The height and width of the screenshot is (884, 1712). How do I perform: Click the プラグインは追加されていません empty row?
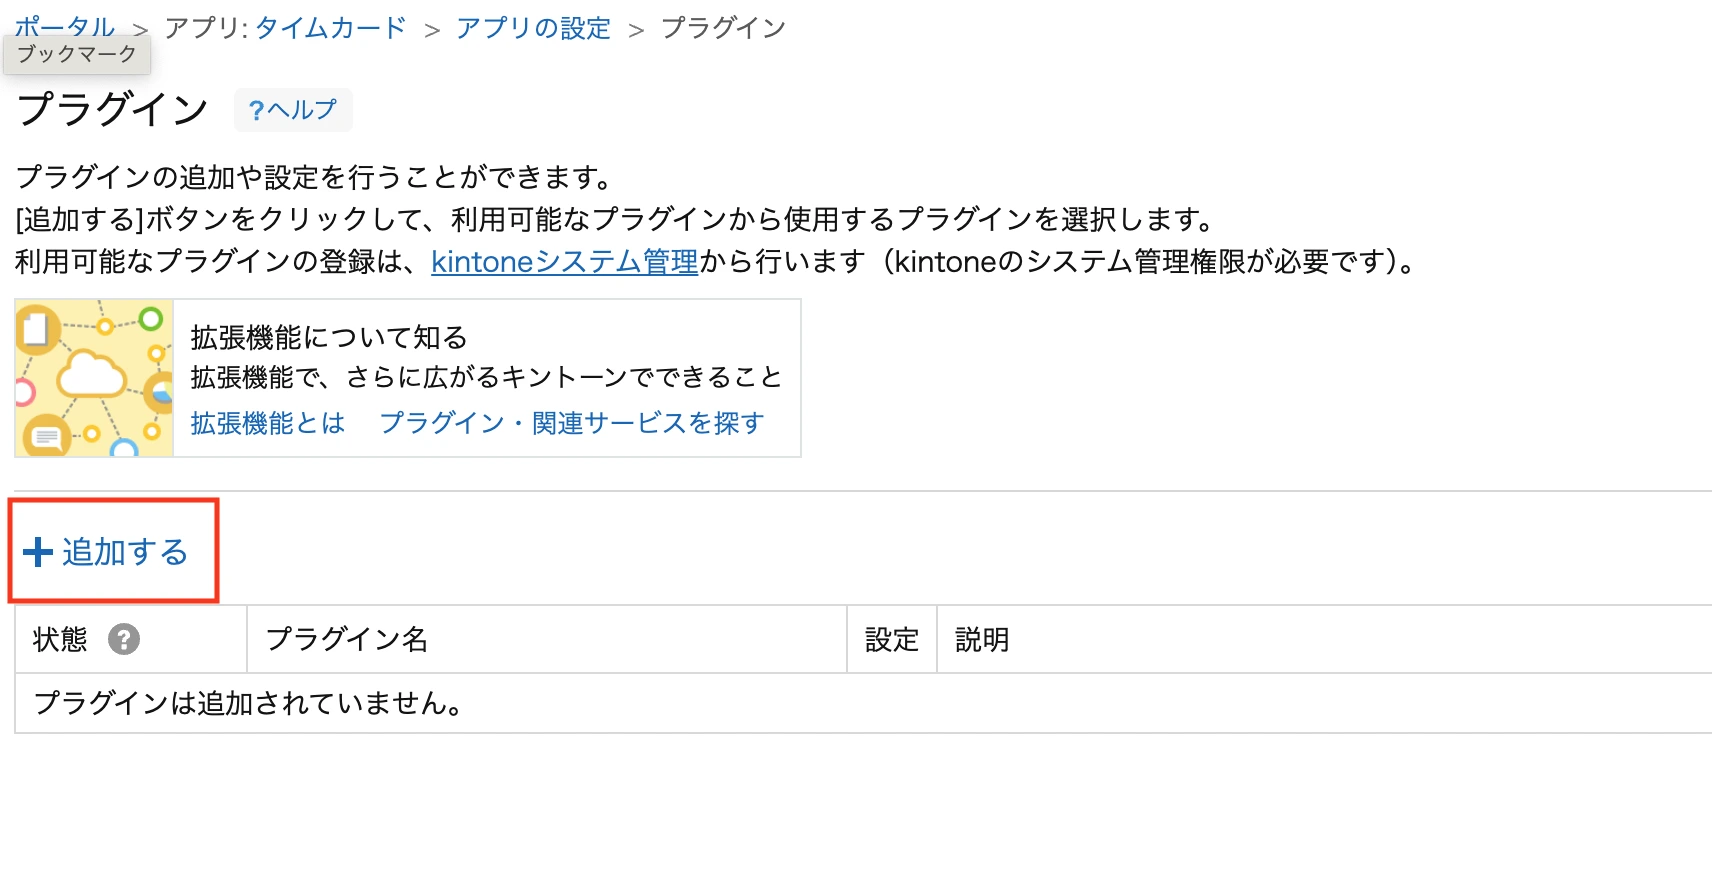pyautogui.click(x=864, y=703)
